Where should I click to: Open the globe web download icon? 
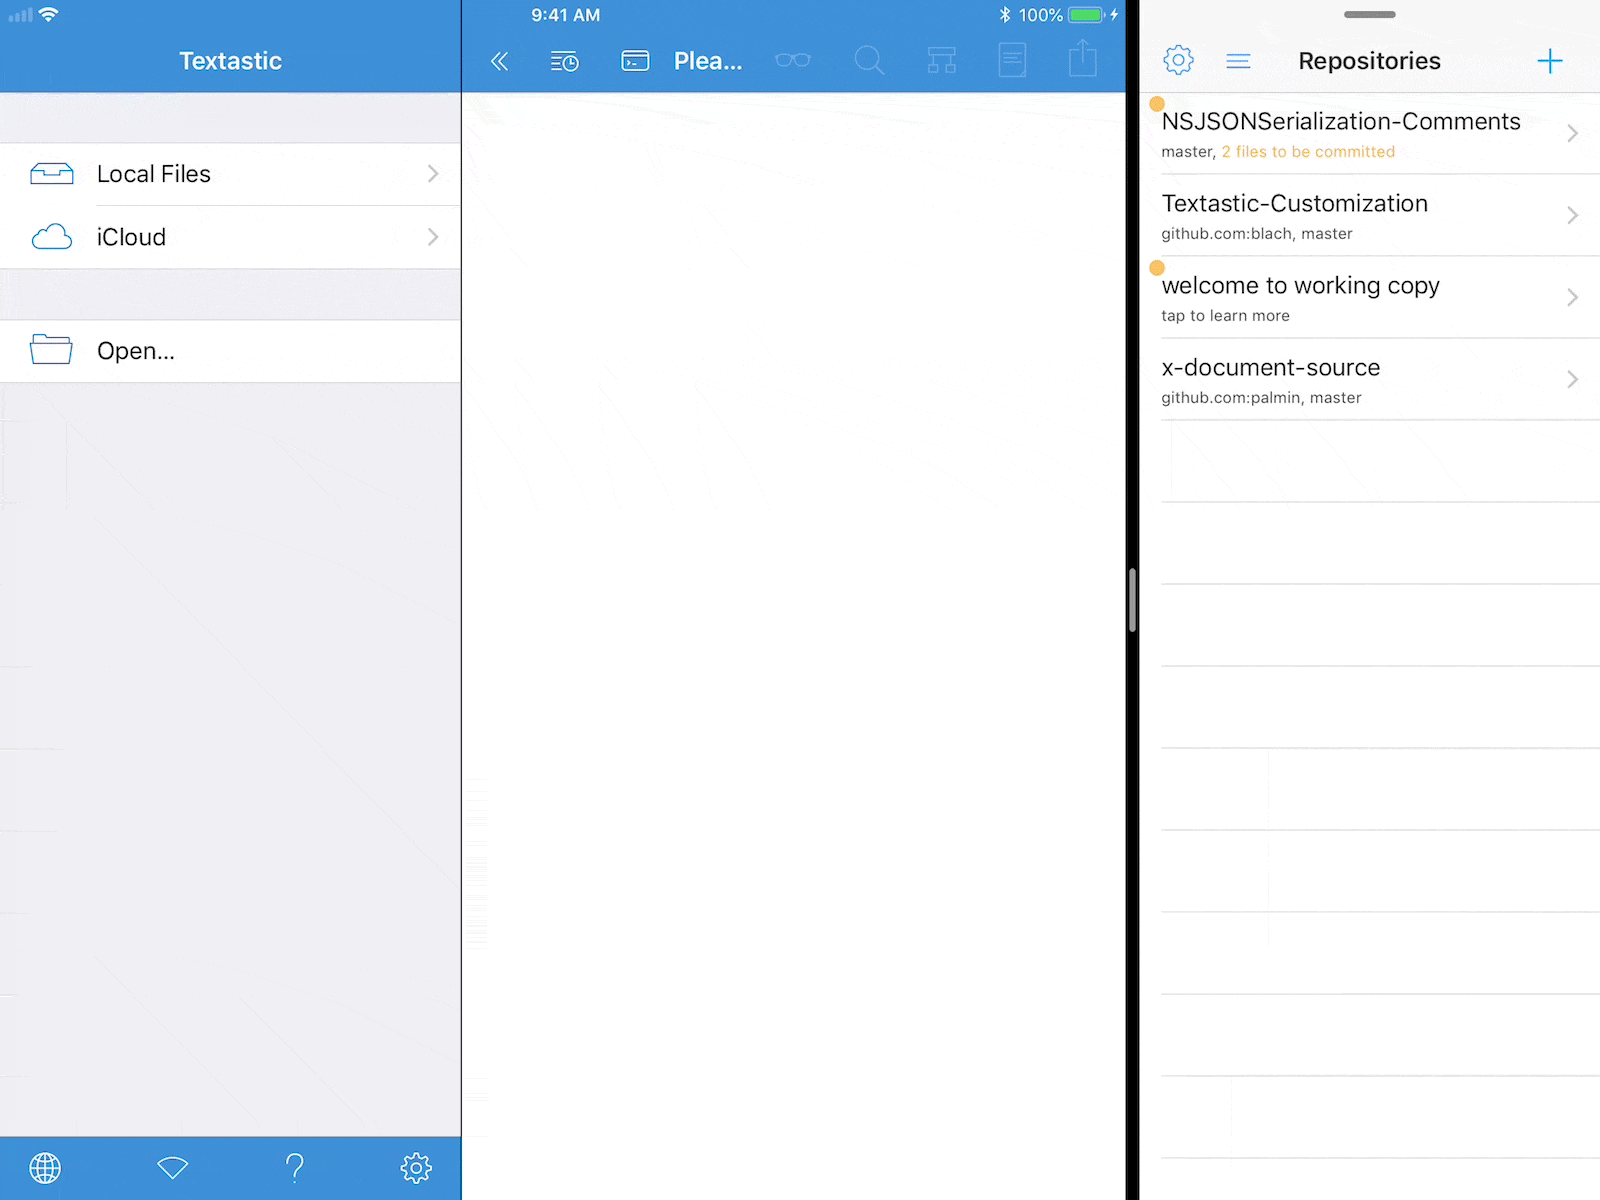45,1167
